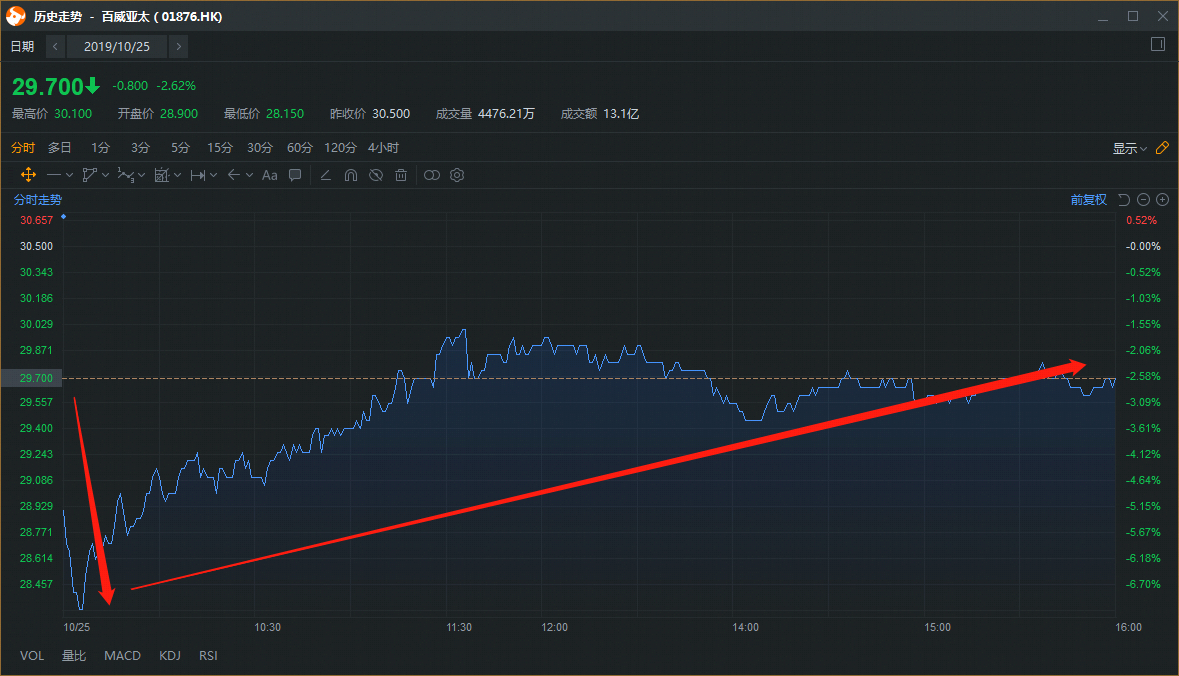Select the comment bubble note tool
The image size is (1179, 676).
coord(296,175)
